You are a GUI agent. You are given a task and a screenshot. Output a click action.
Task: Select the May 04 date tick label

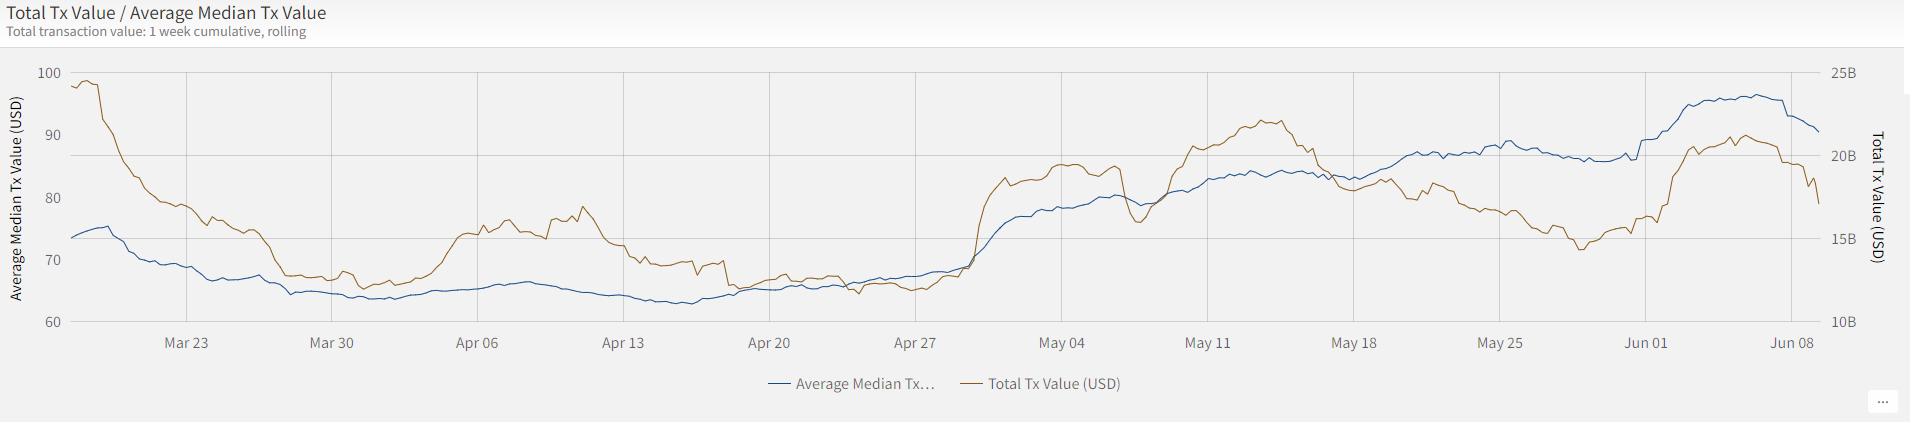[x=1061, y=343]
